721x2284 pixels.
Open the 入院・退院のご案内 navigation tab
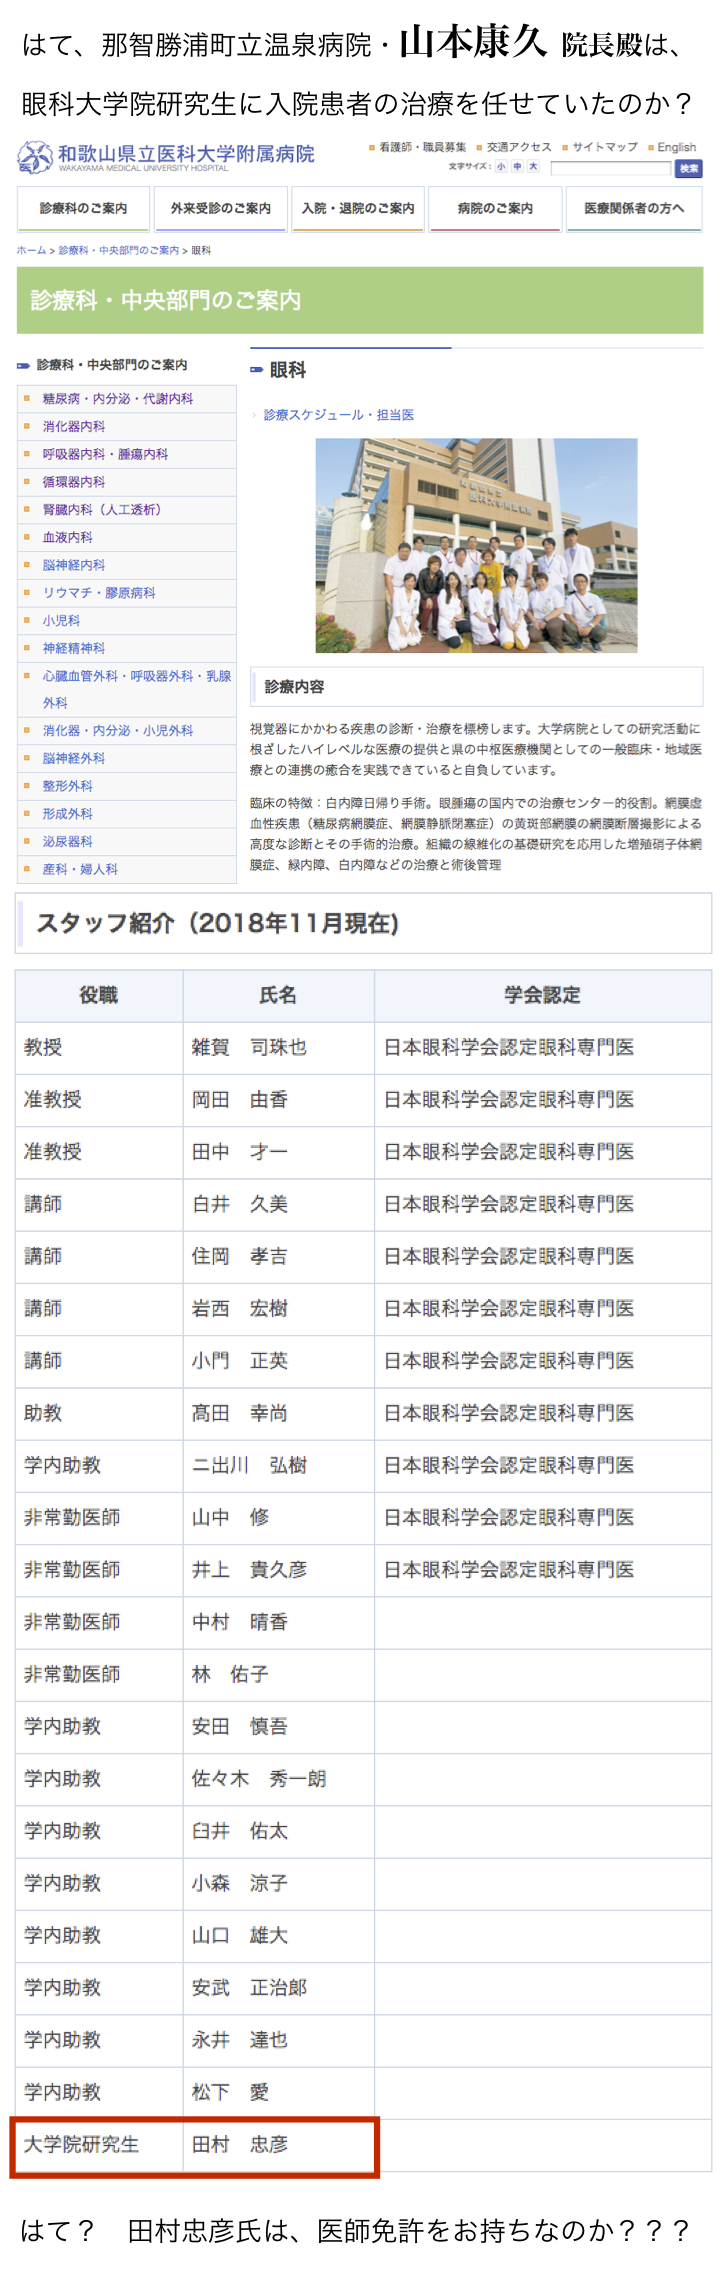coord(358,208)
